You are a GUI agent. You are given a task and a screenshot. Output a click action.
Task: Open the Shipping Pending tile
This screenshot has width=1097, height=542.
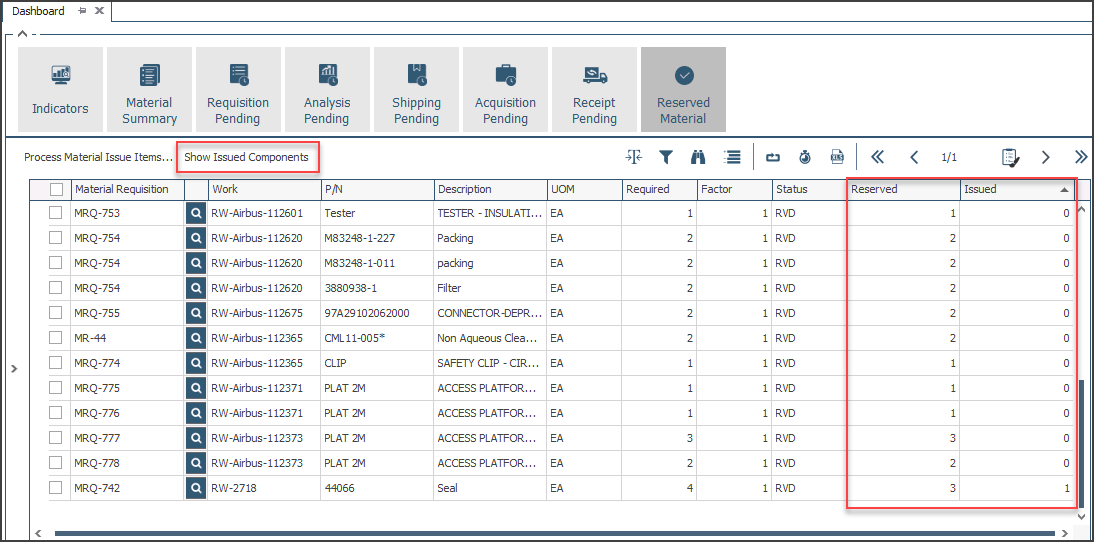pyautogui.click(x=416, y=90)
